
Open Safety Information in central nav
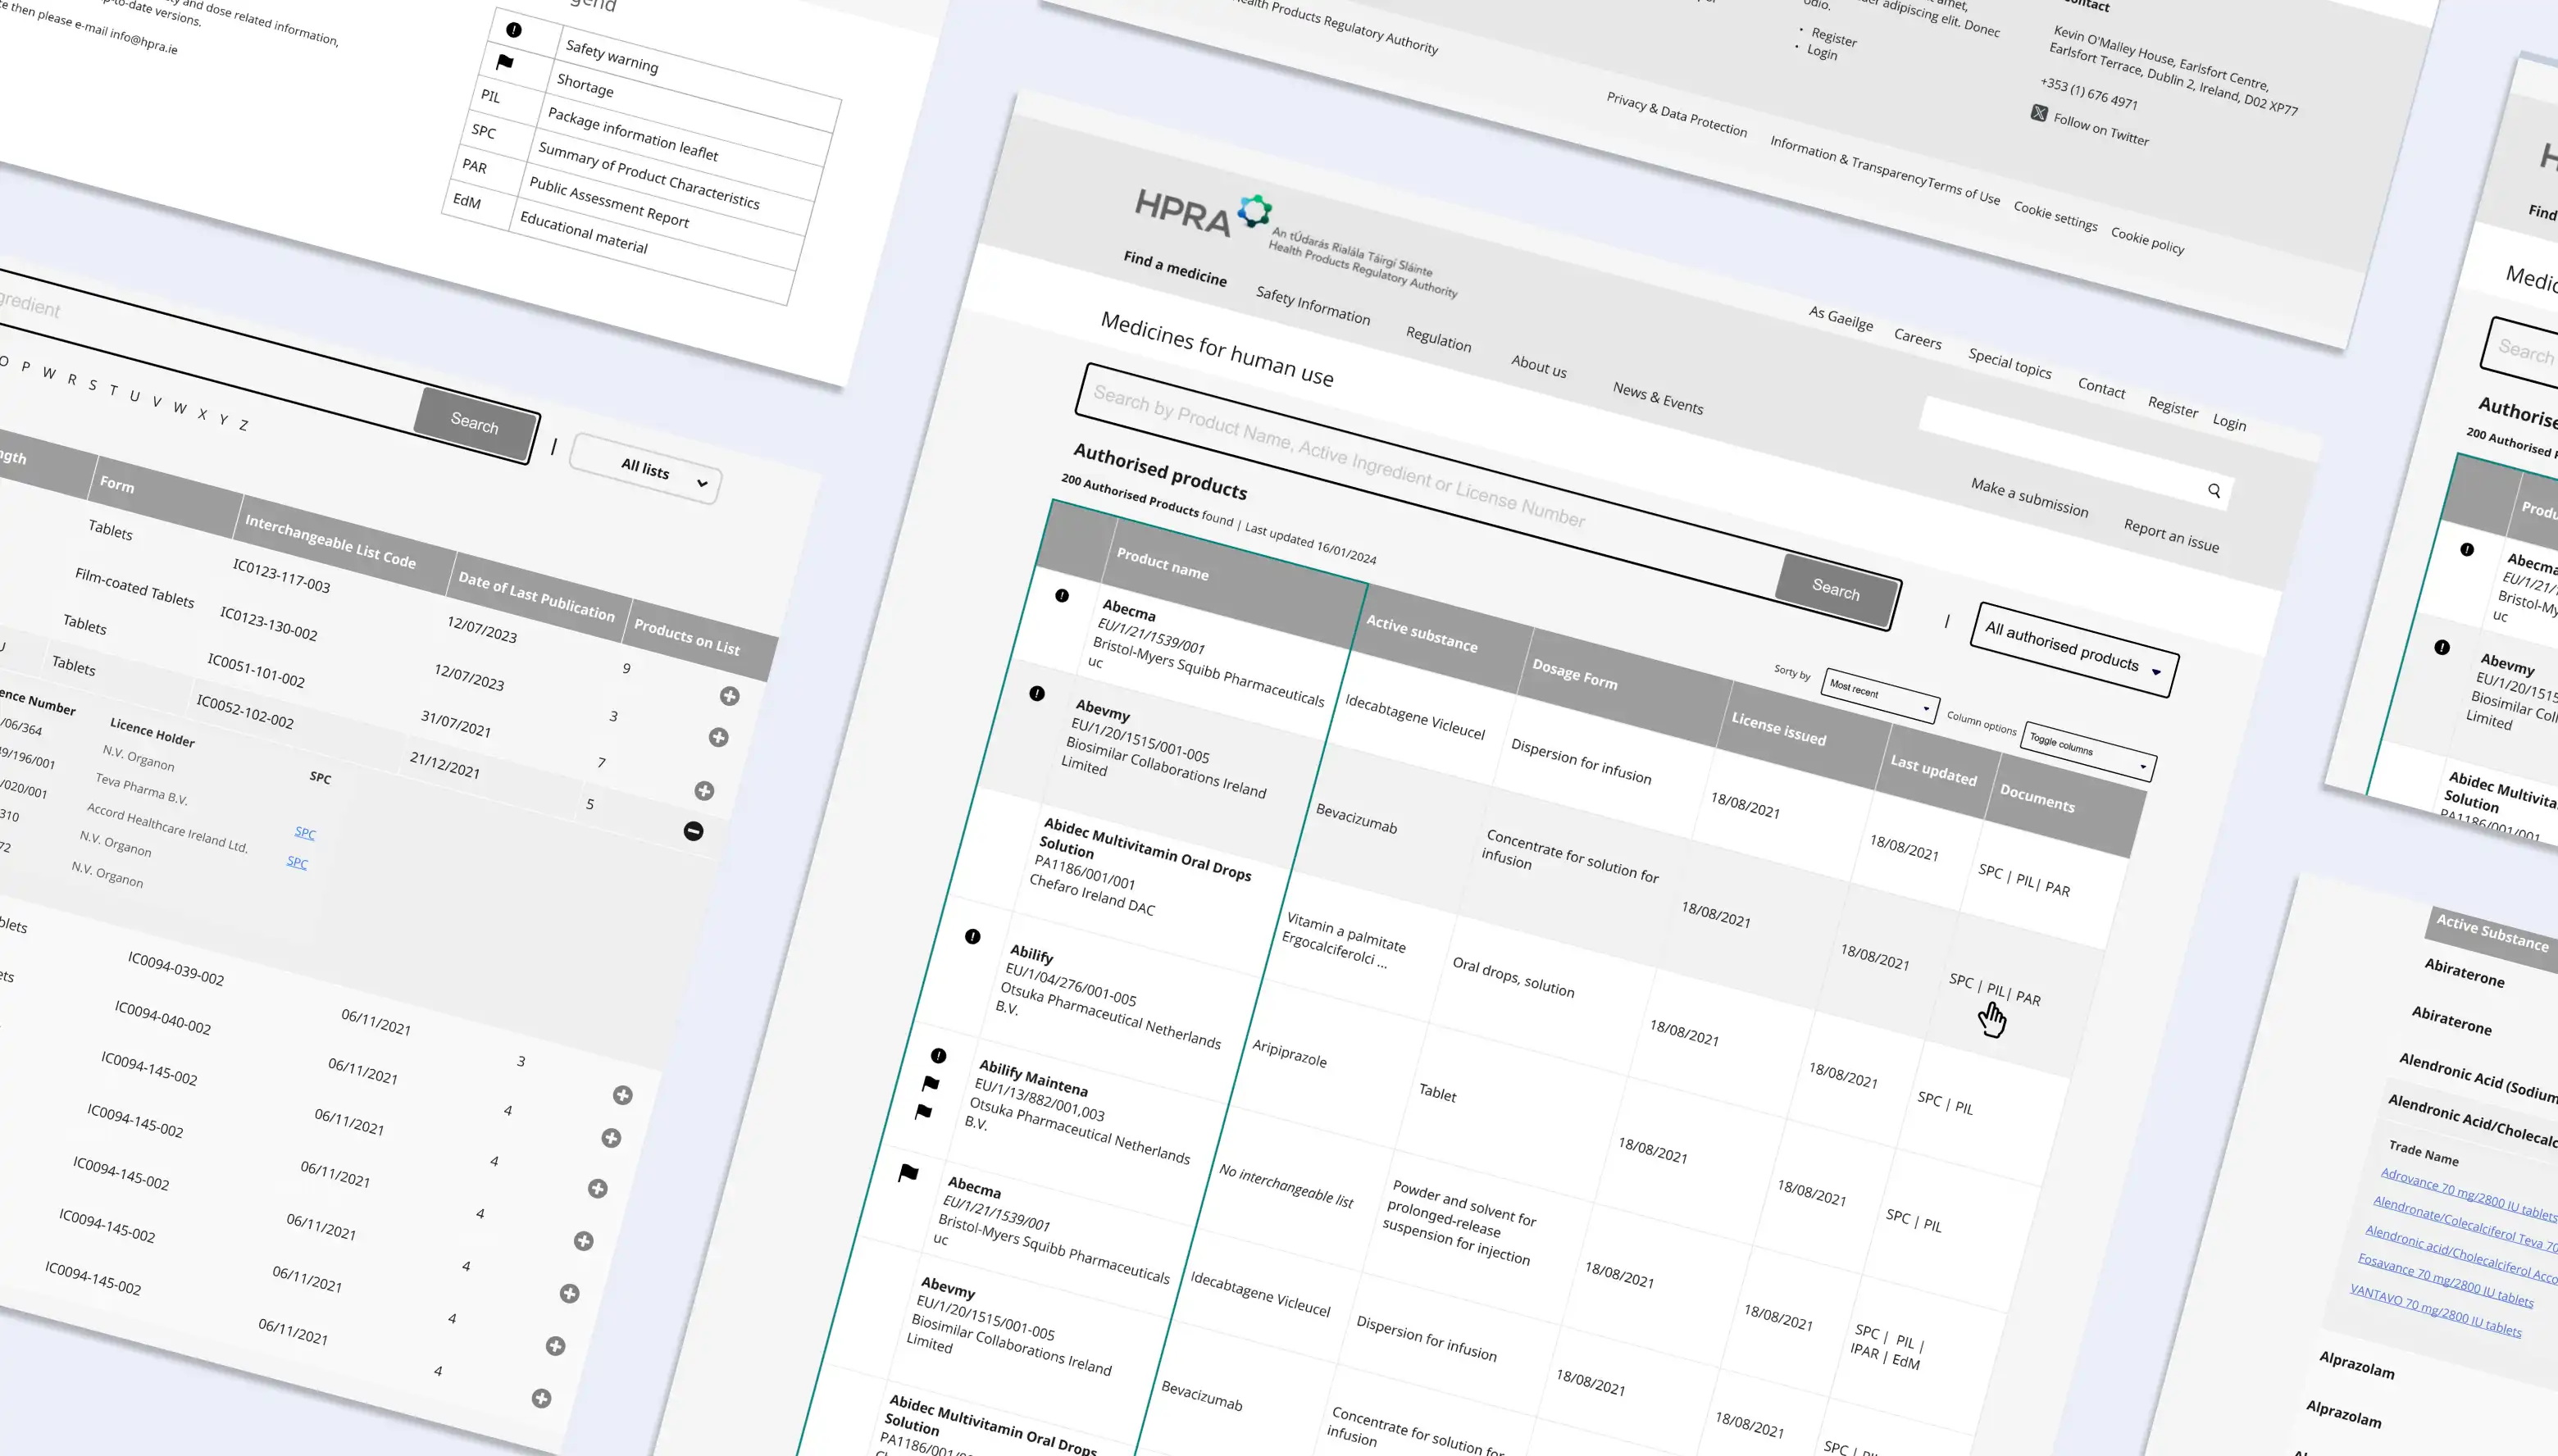pos(1313,305)
